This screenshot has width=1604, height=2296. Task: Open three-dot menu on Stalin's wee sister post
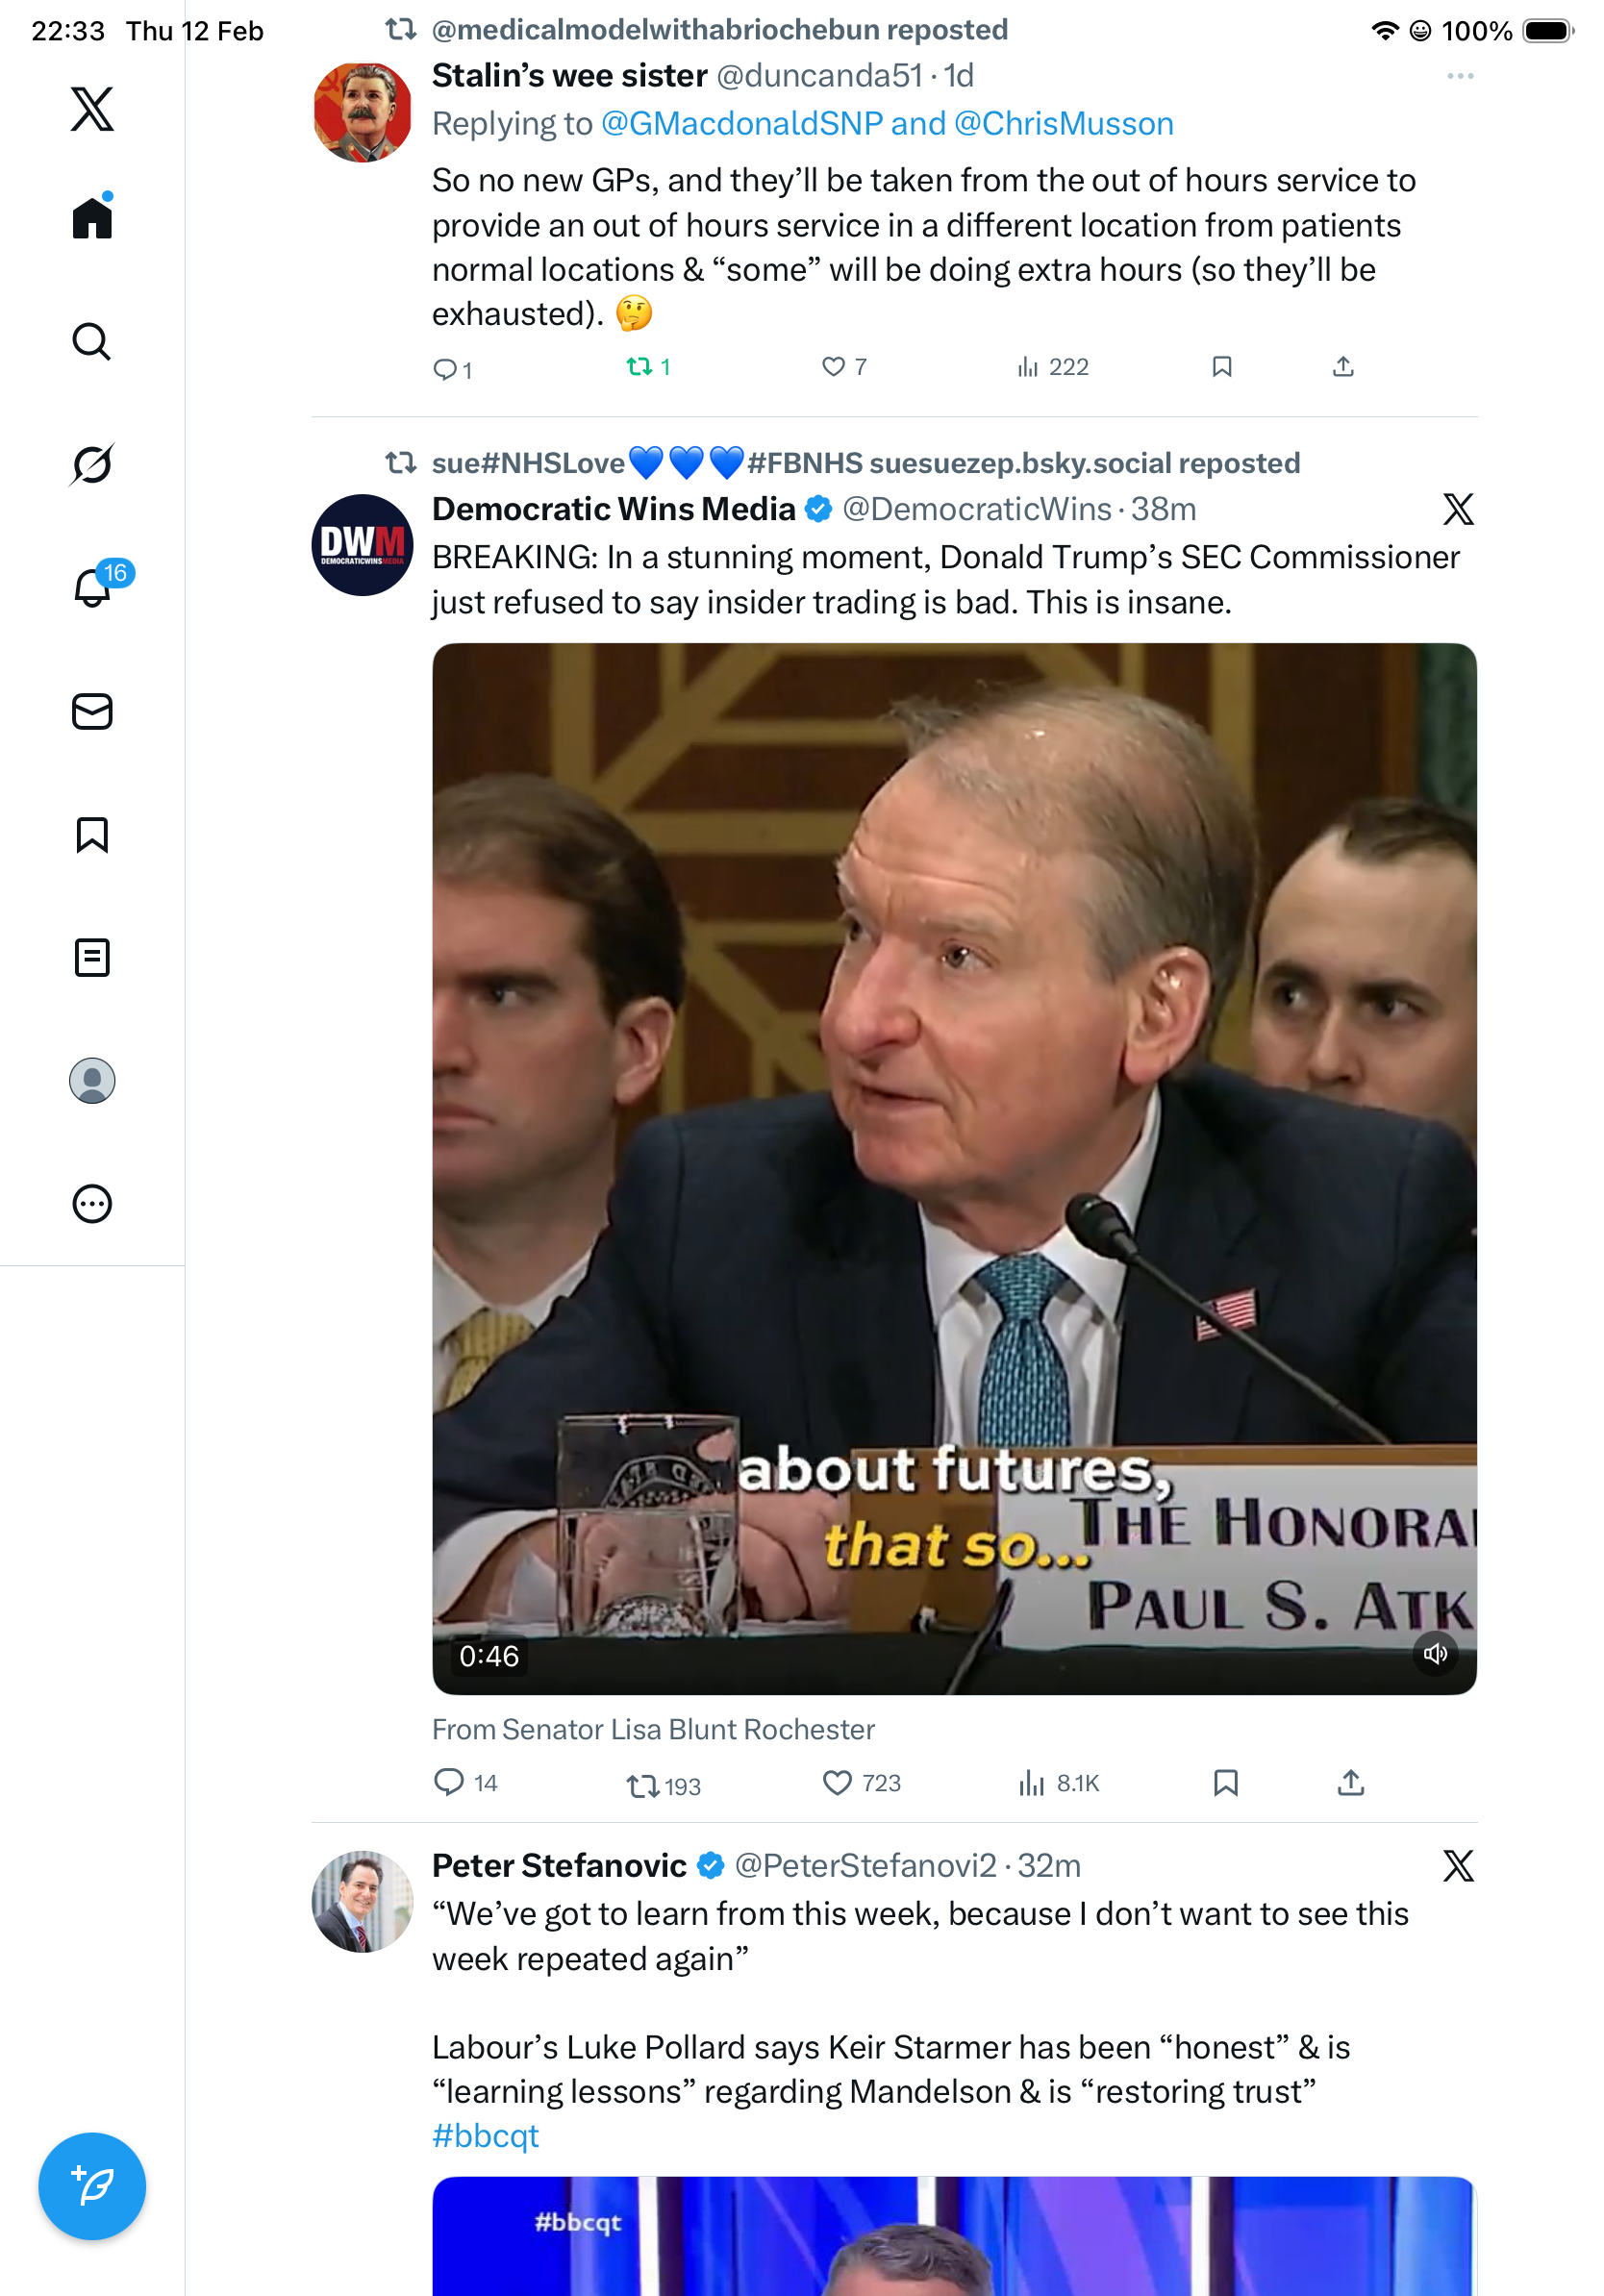[1460, 76]
